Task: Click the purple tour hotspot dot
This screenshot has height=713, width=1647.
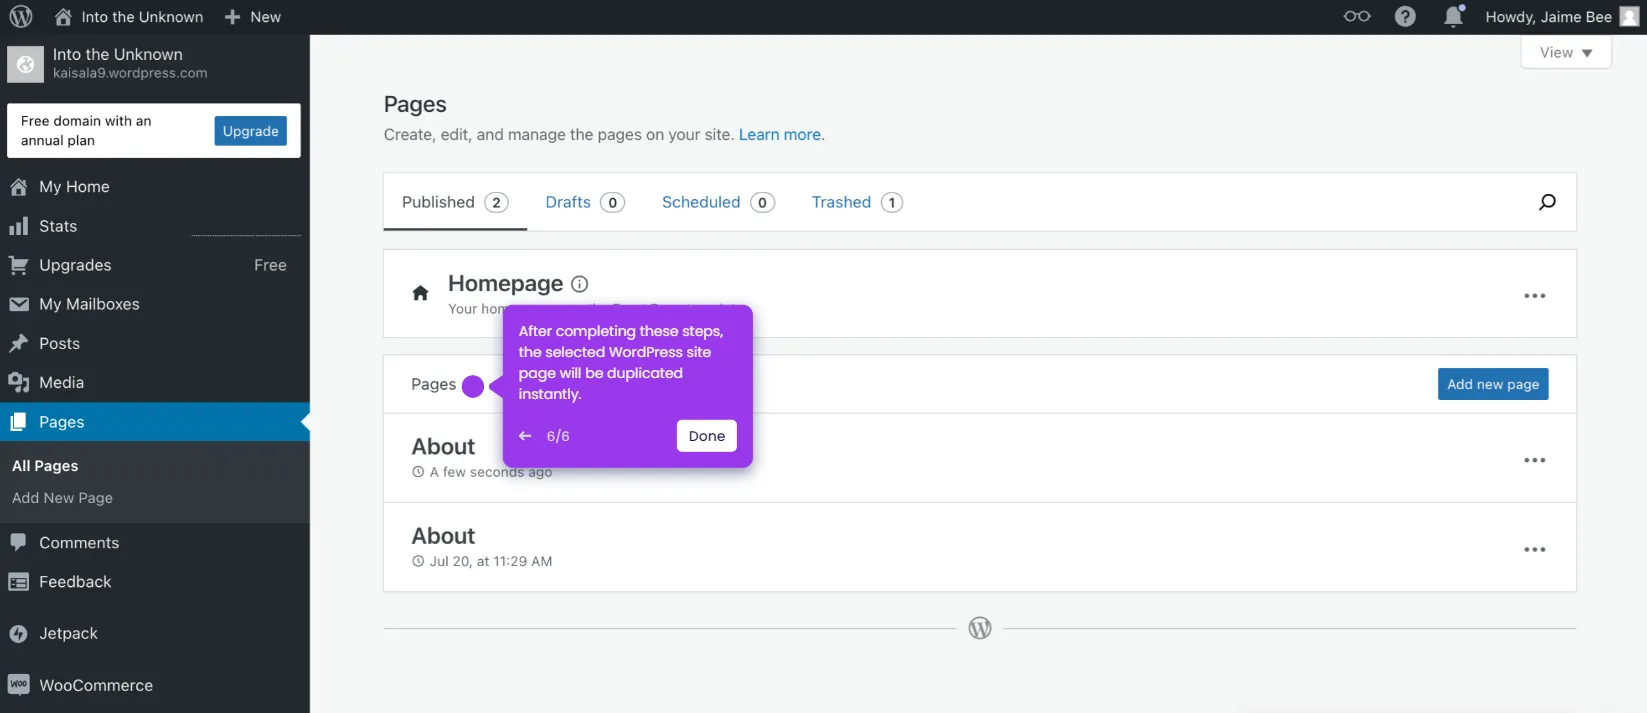Action: click(x=473, y=386)
